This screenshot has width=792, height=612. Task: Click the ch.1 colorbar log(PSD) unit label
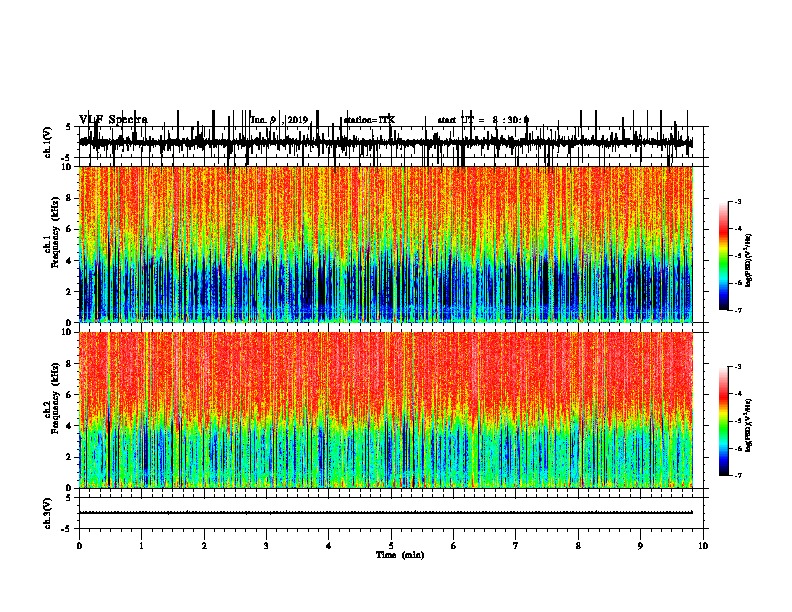pyautogui.click(x=748, y=261)
